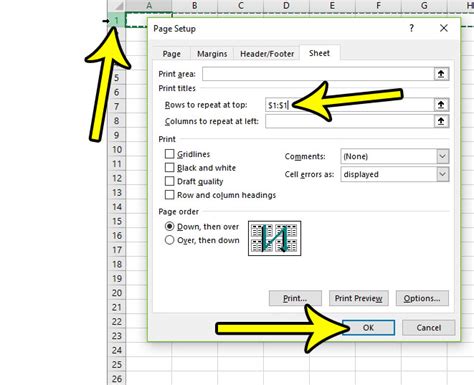Select the Over, then down option
This screenshot has height=385, width=474.
pos(169,240)
